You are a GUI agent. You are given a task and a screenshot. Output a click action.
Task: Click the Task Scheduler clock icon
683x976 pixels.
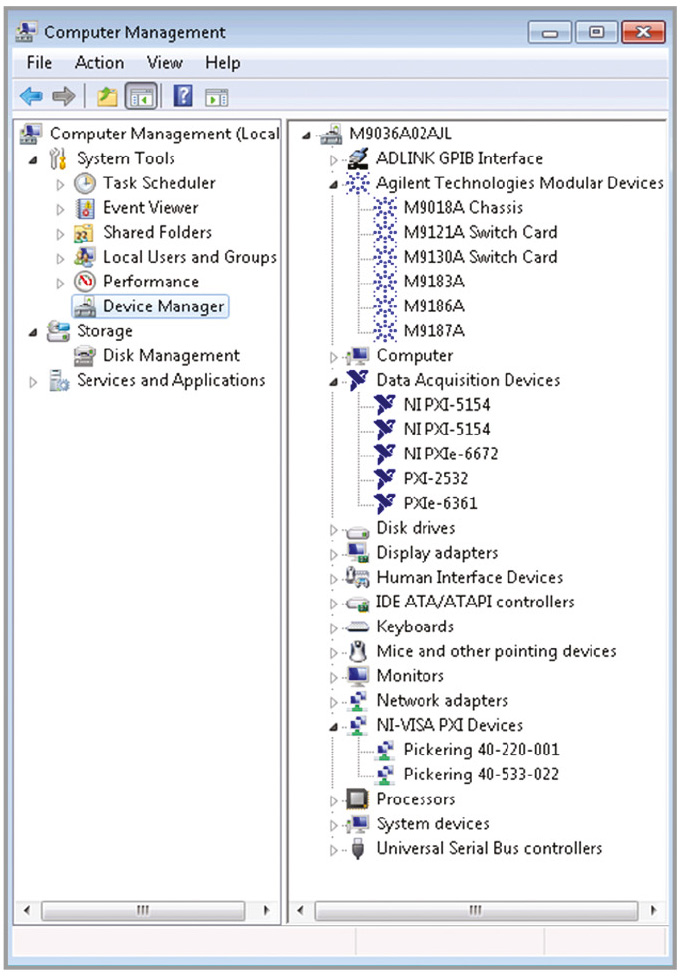[86, 183]
